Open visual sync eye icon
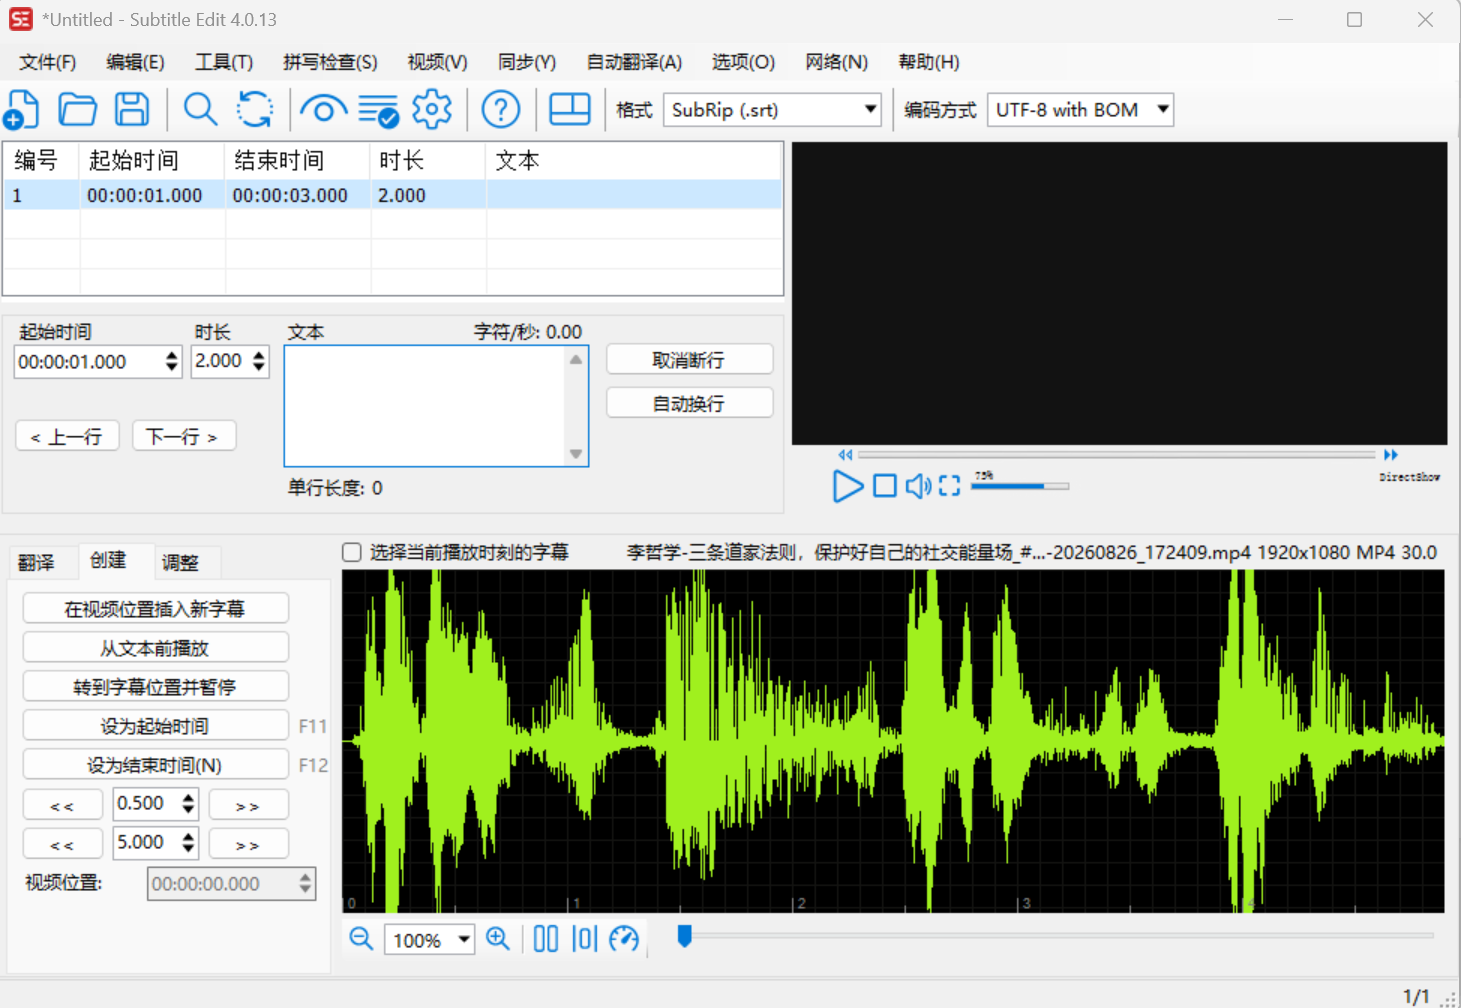The image size is (1461, 1008). [323, 109]
